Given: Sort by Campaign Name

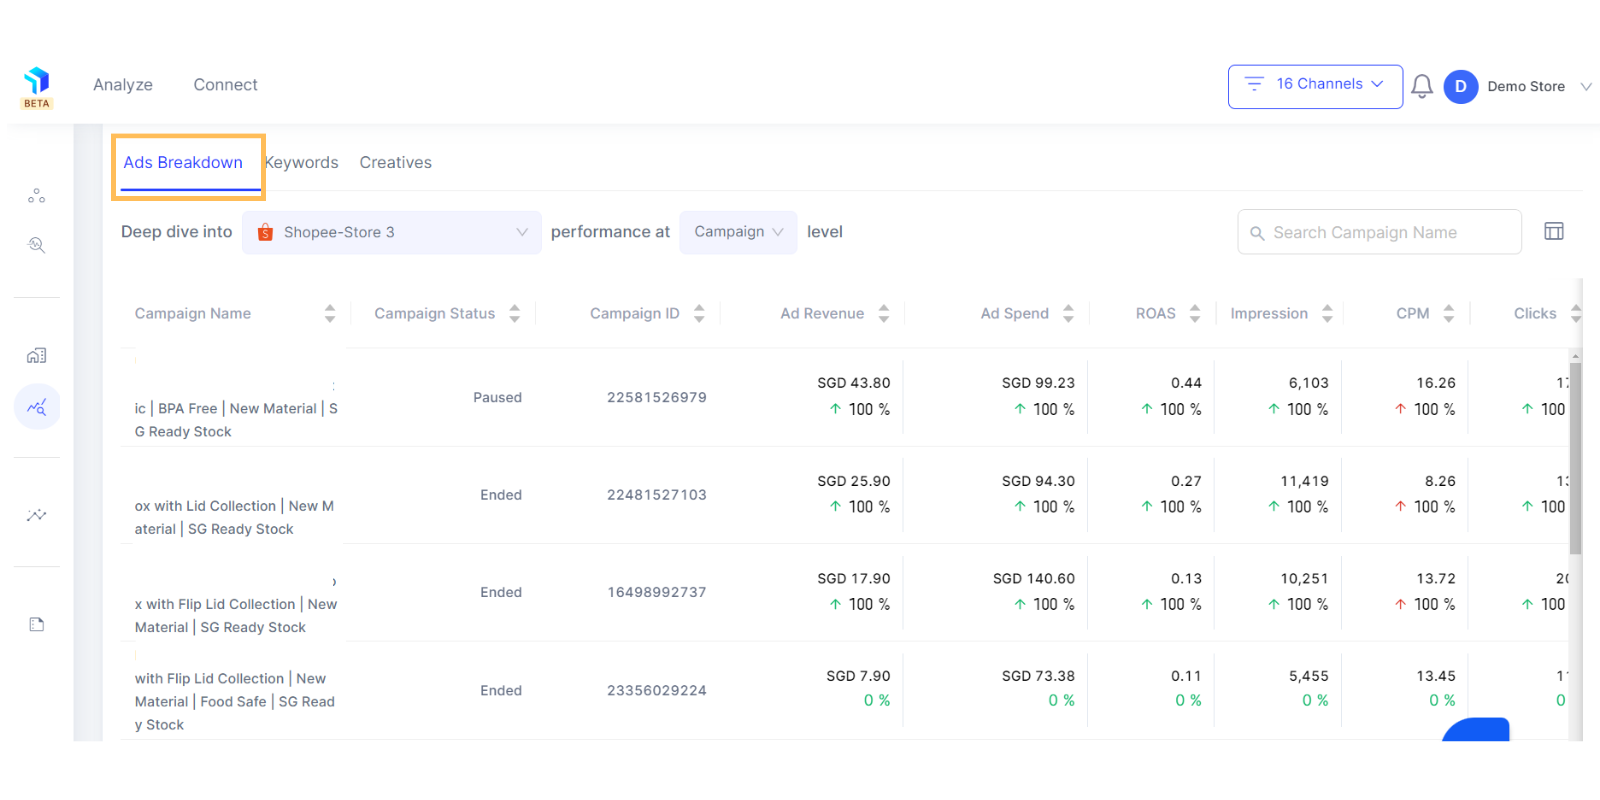Looking at the screenshot, I should [x=330, y=314].
